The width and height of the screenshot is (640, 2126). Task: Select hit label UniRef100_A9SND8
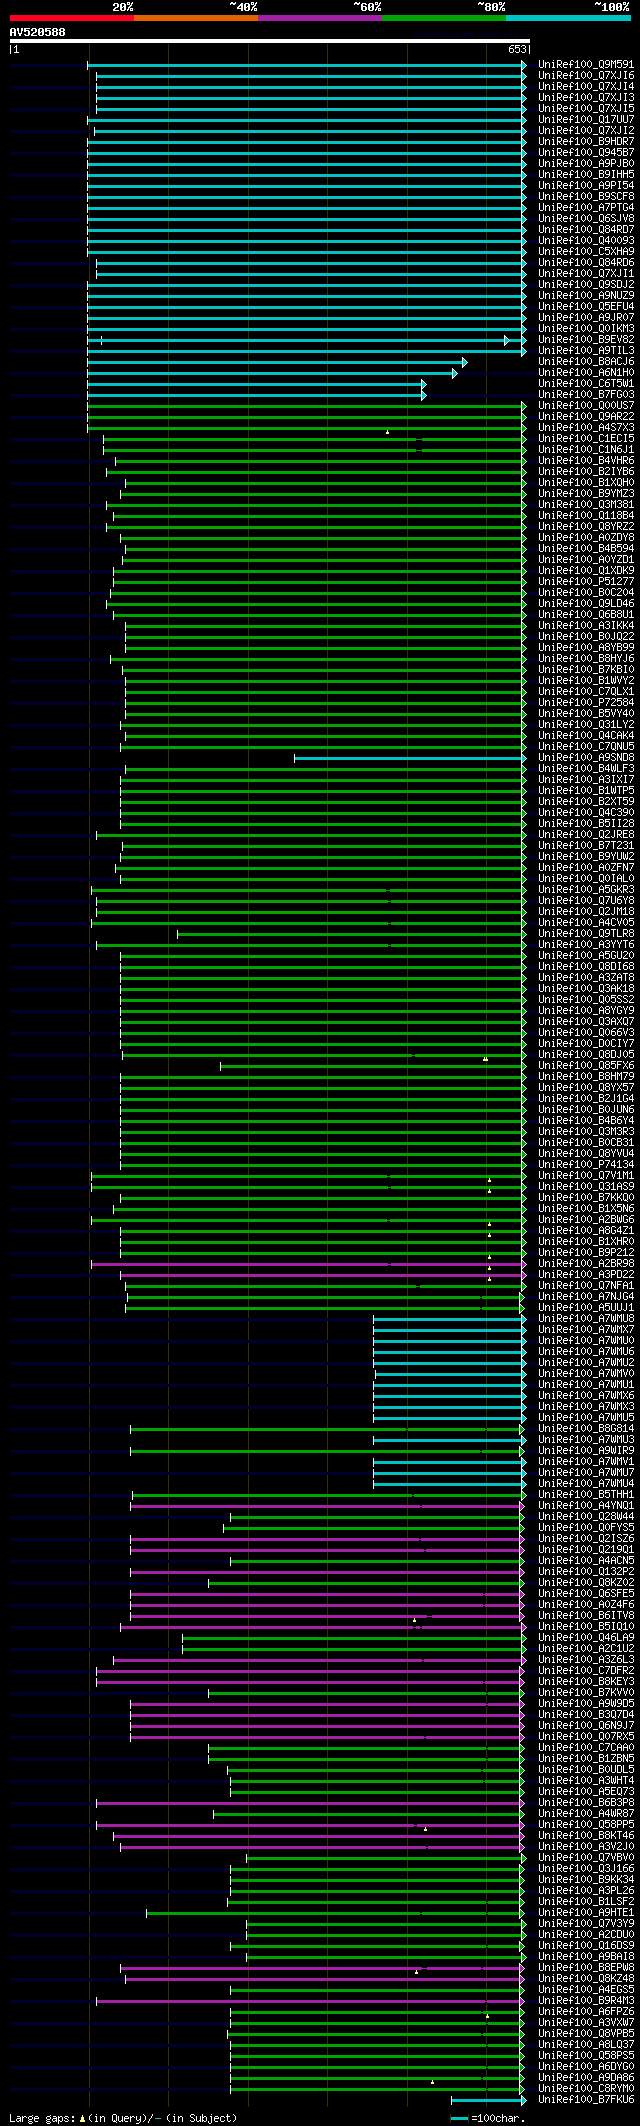tap(586, 758)
